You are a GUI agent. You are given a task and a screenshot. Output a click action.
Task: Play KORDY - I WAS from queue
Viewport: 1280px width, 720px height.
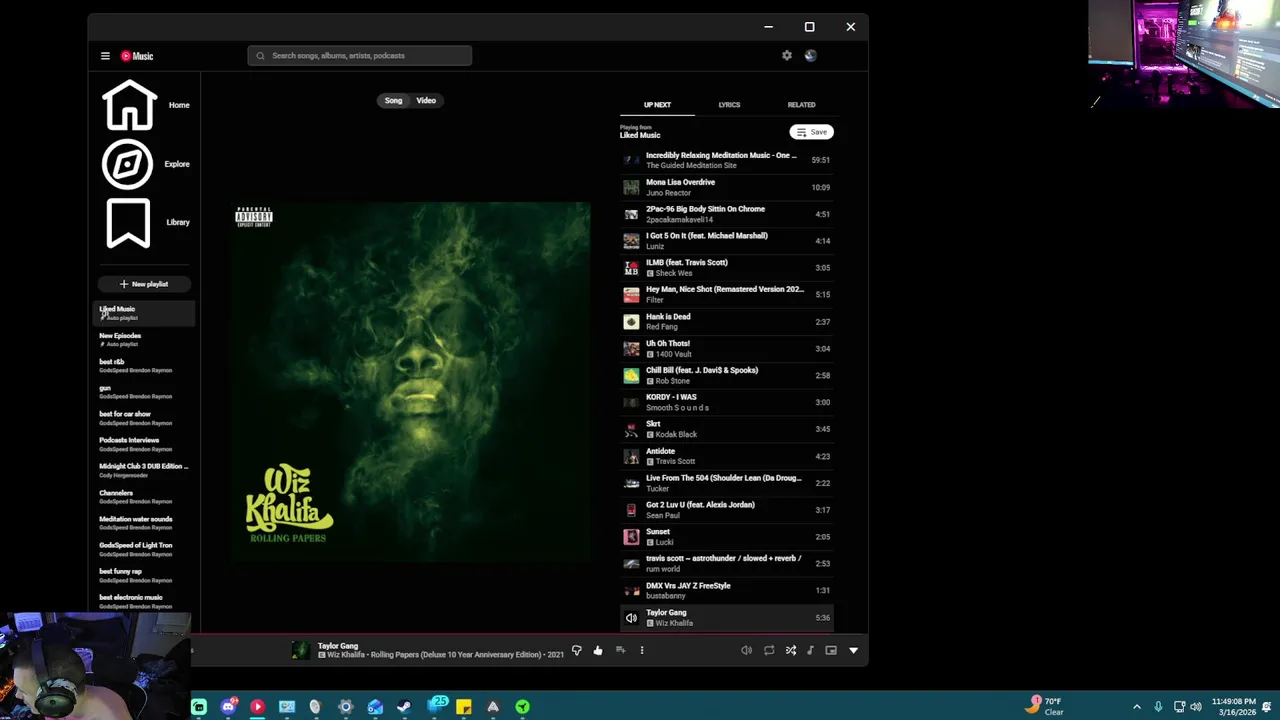pyautogui.click(x=727, y=402)
